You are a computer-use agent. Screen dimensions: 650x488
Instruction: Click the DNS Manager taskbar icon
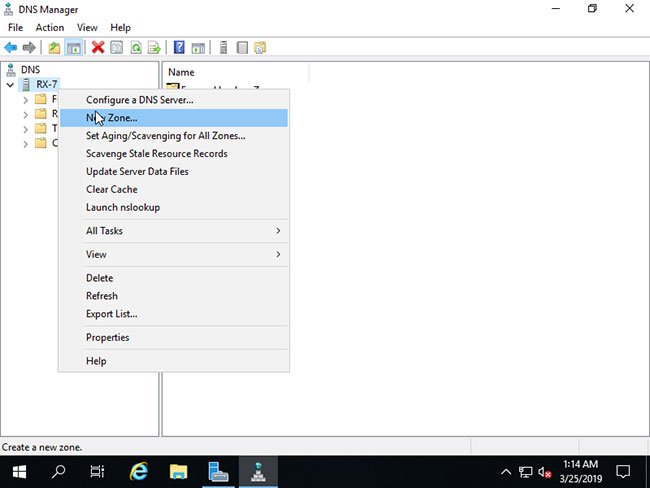(258, 472)
